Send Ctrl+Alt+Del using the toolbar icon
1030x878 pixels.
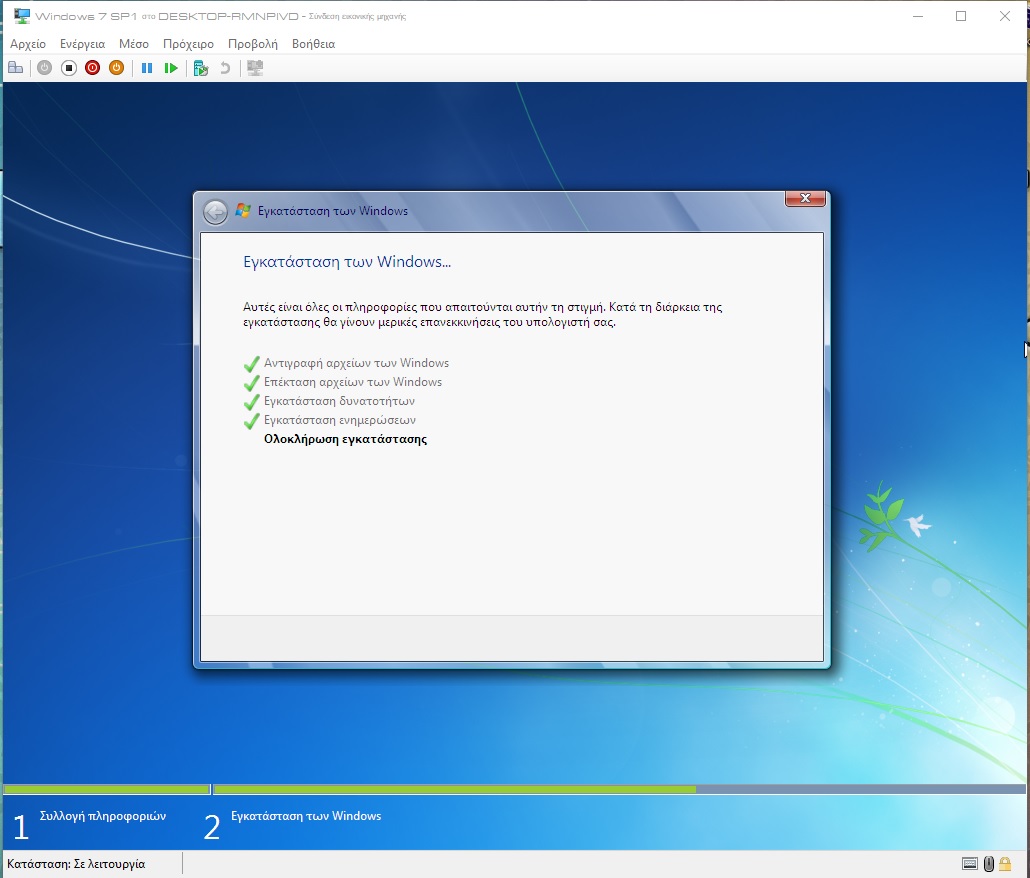coord(15,68)
